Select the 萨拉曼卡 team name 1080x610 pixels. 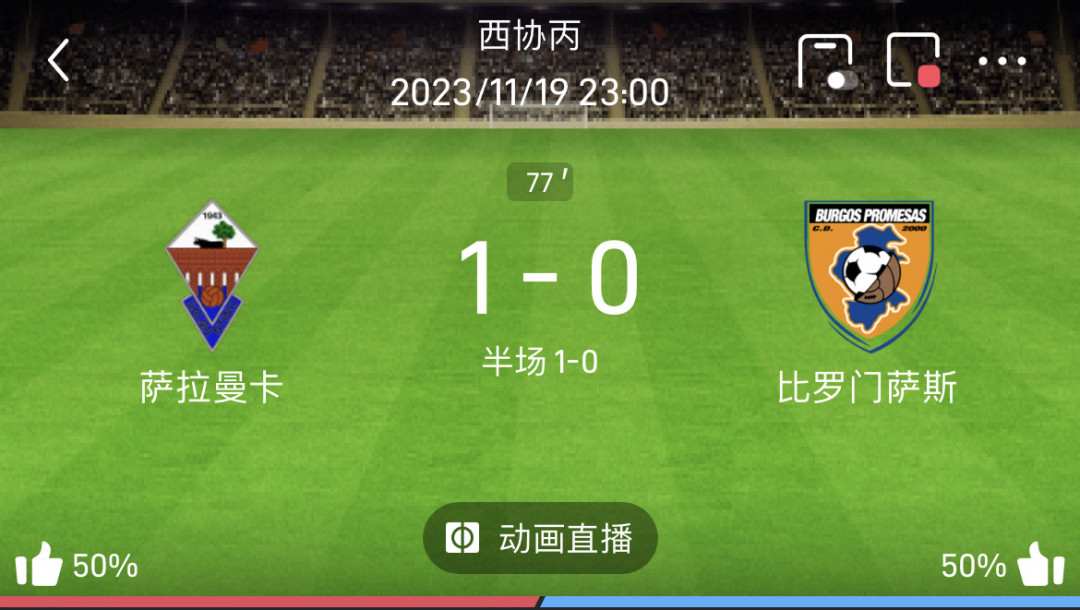211,387
